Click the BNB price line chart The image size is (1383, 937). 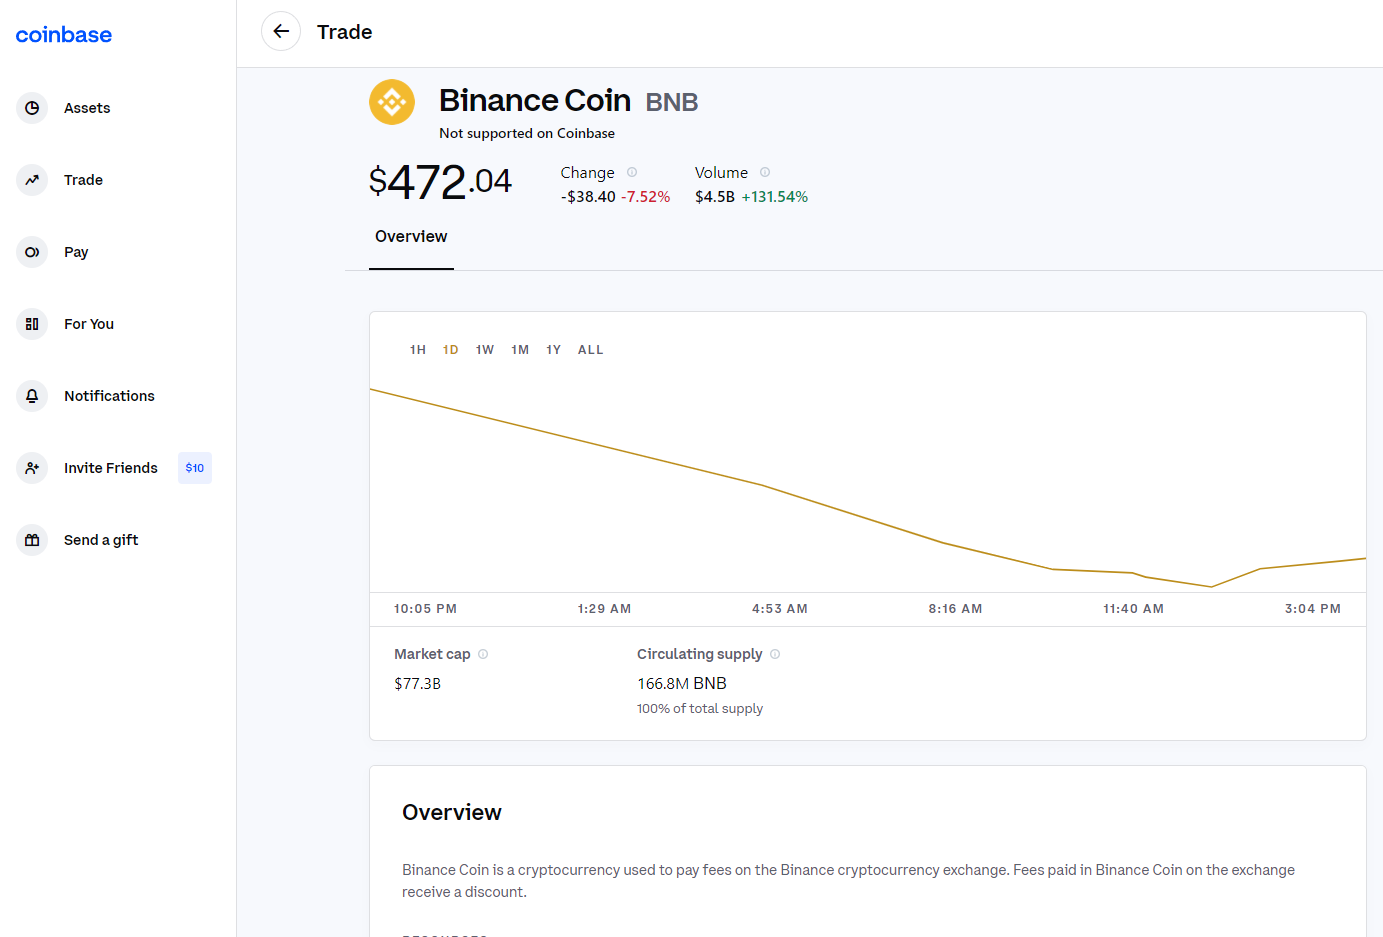[868, 487]
